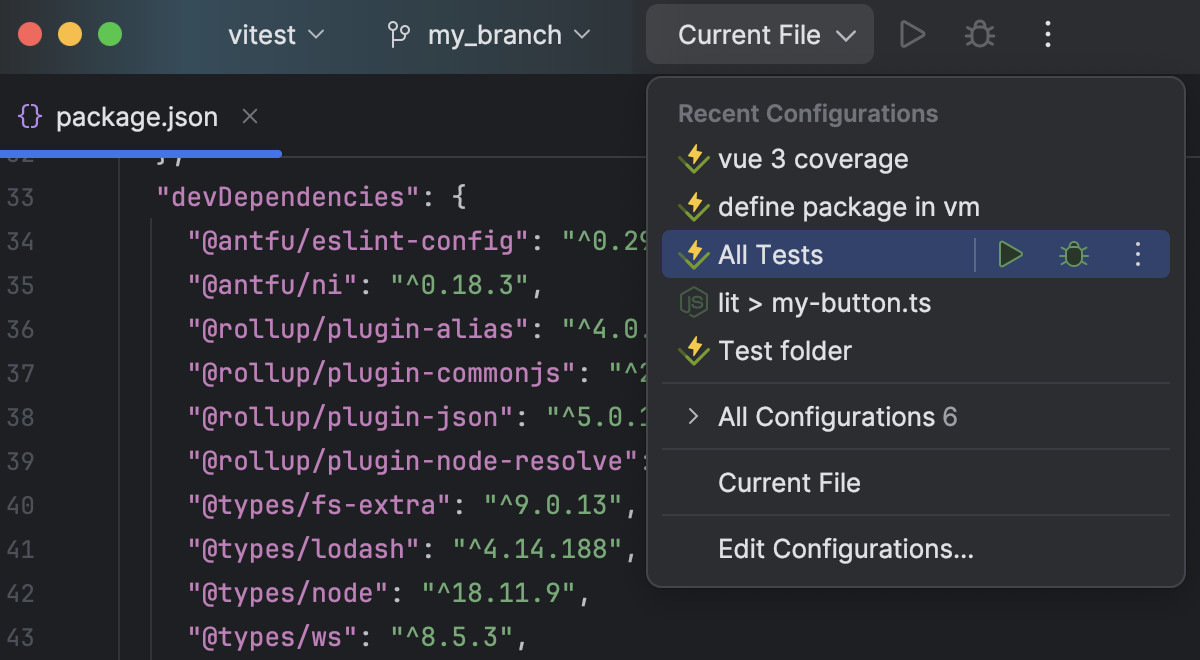Click line number 33 in the gutter

[x=20, y=197]
